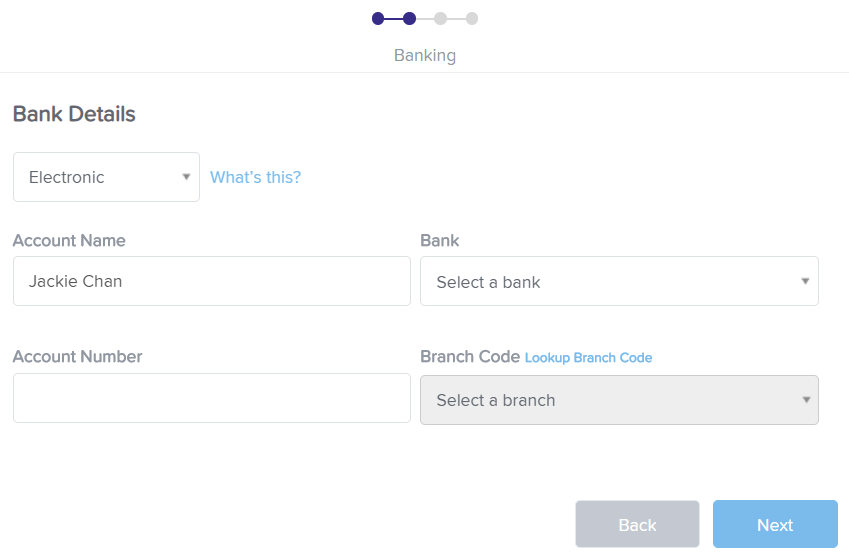The width and height of the screenshot is (849, 556).
Task: Click the Banking step label
Action: 425,55
